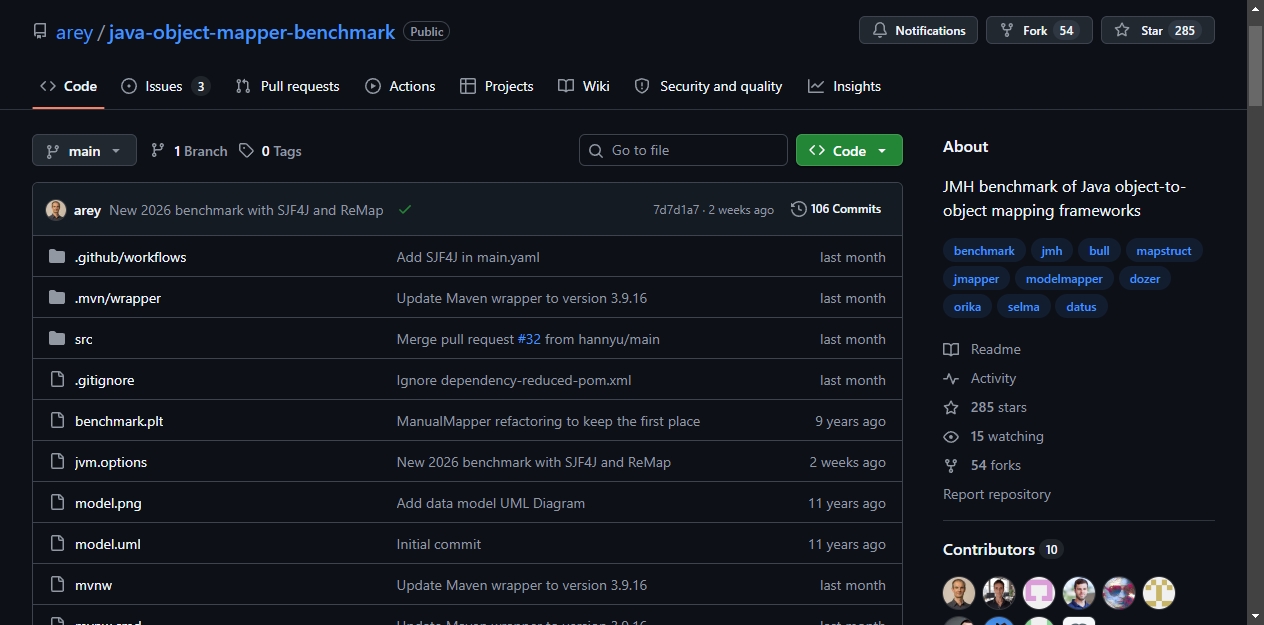The image size is (1264, 625).
Task: Click arey's avatar in latest commit row
Action: tap(56, 210)
